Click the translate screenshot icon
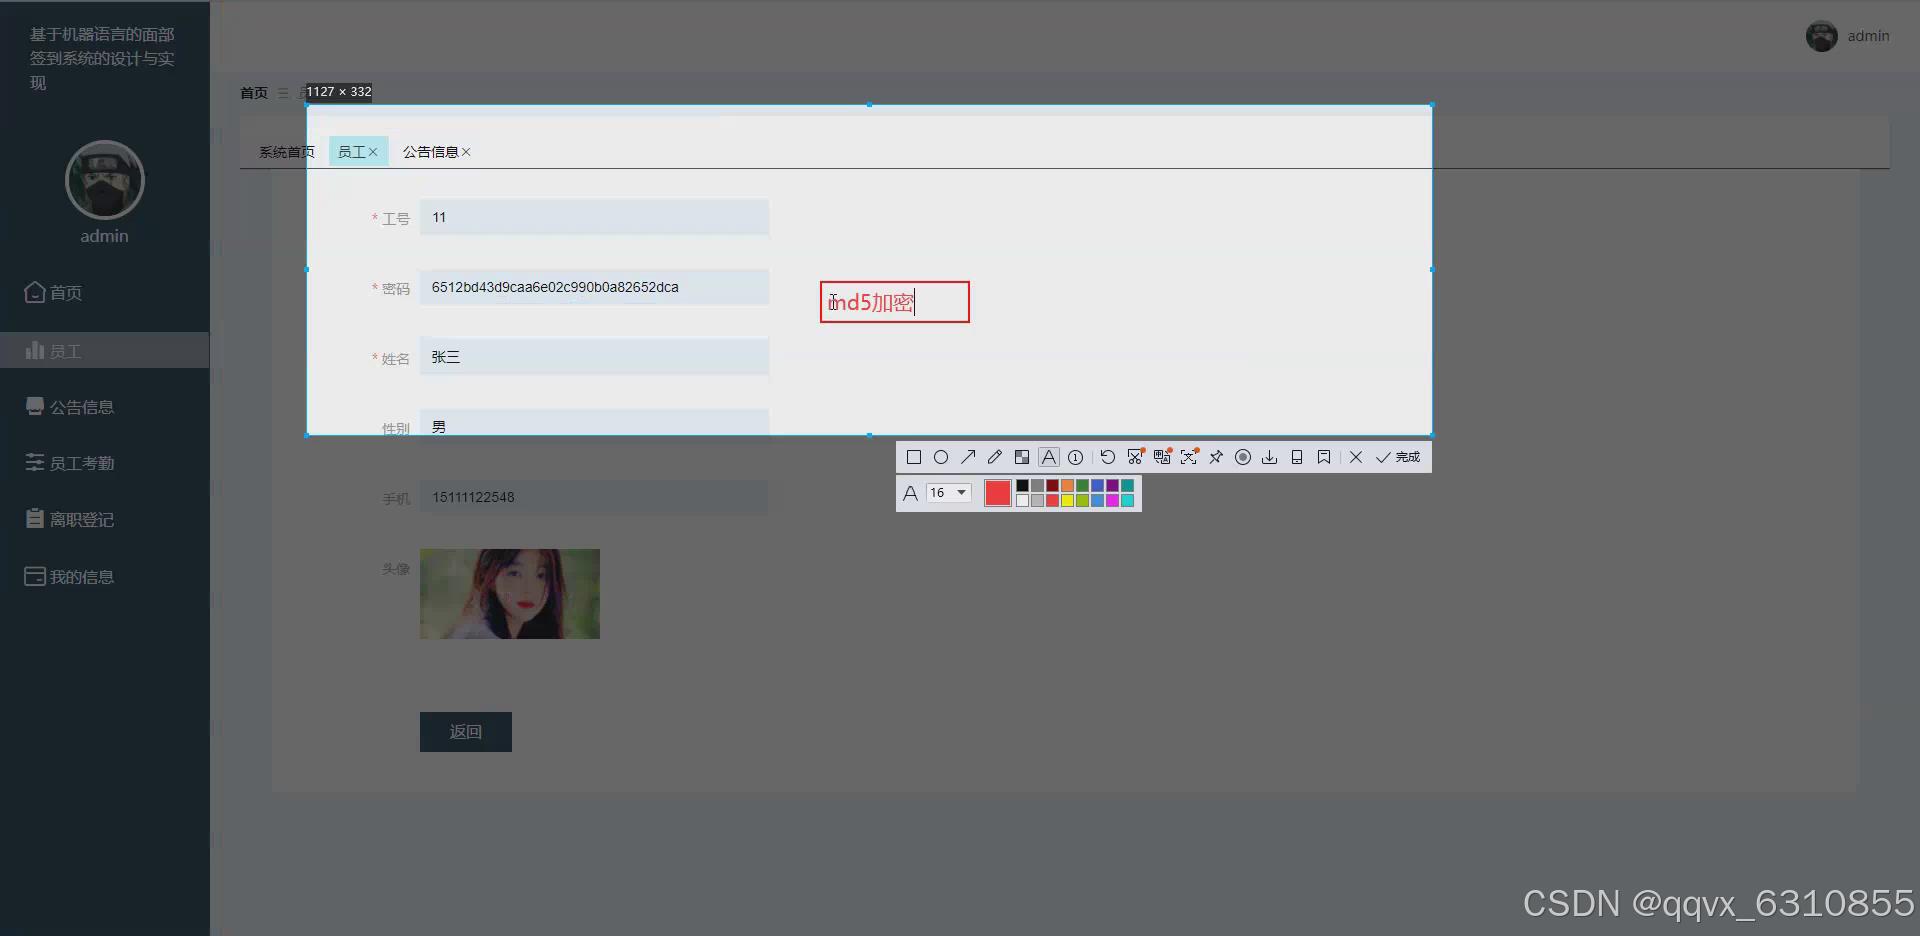 click(1162, 457)
